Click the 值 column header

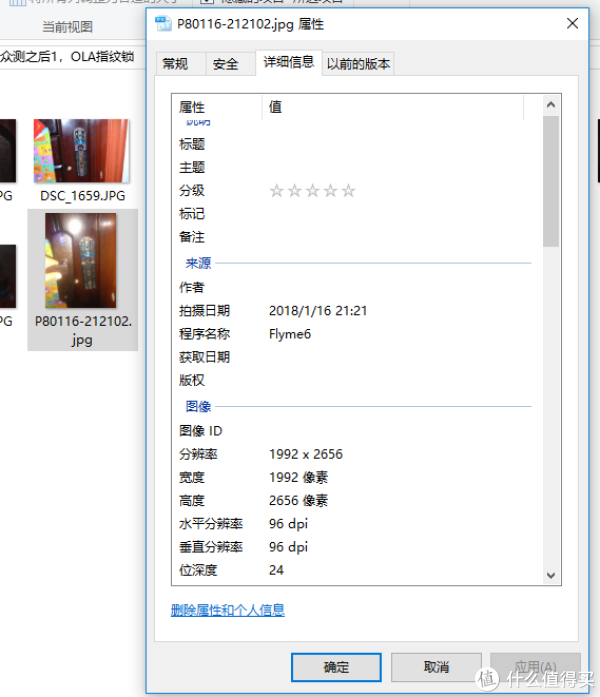[400, 106]
